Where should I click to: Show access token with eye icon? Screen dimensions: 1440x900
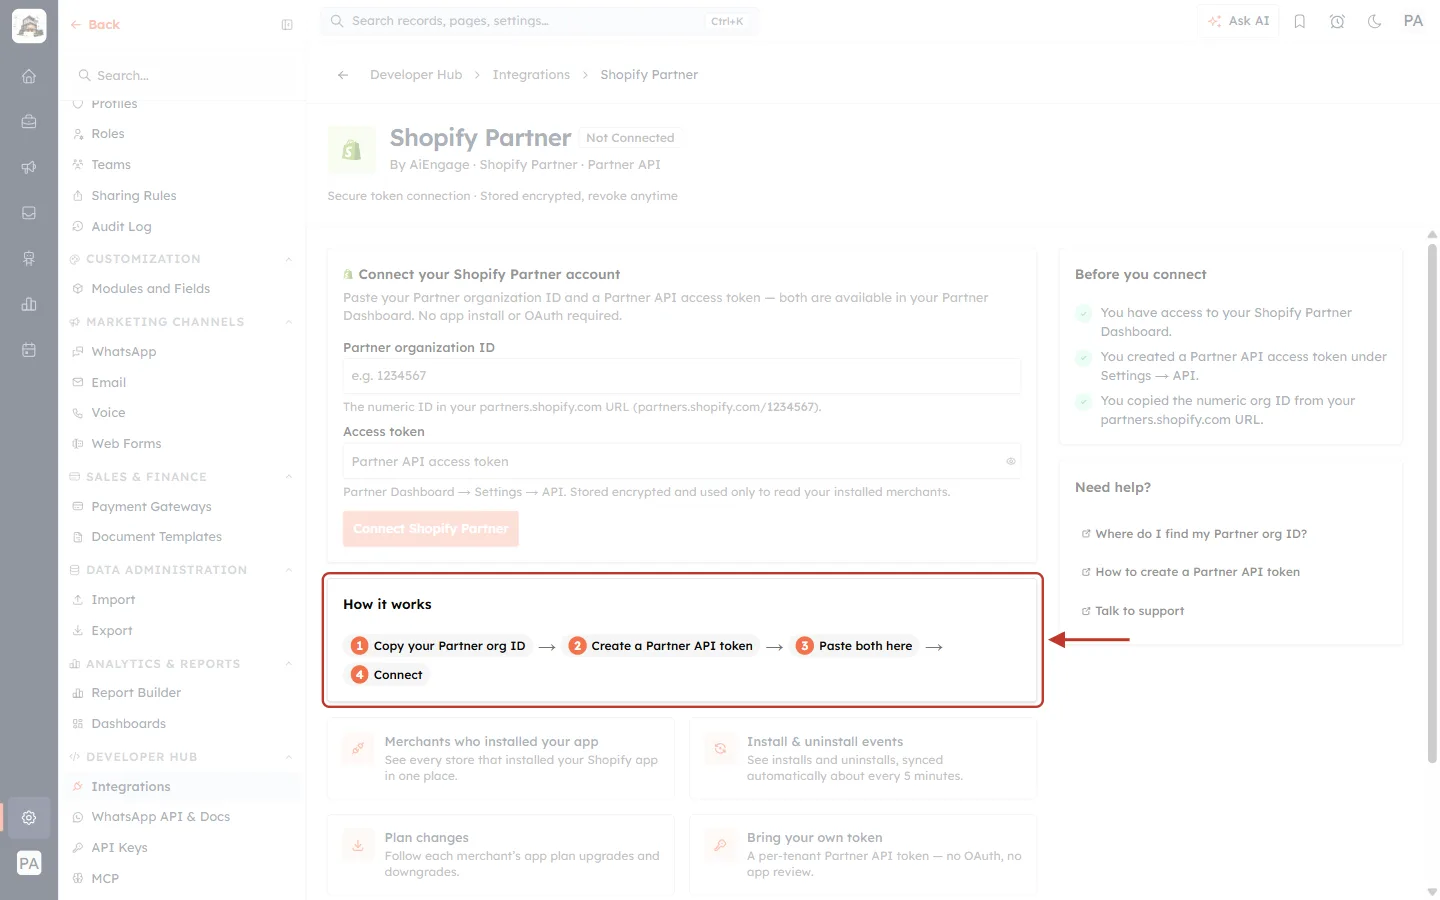1010,461
